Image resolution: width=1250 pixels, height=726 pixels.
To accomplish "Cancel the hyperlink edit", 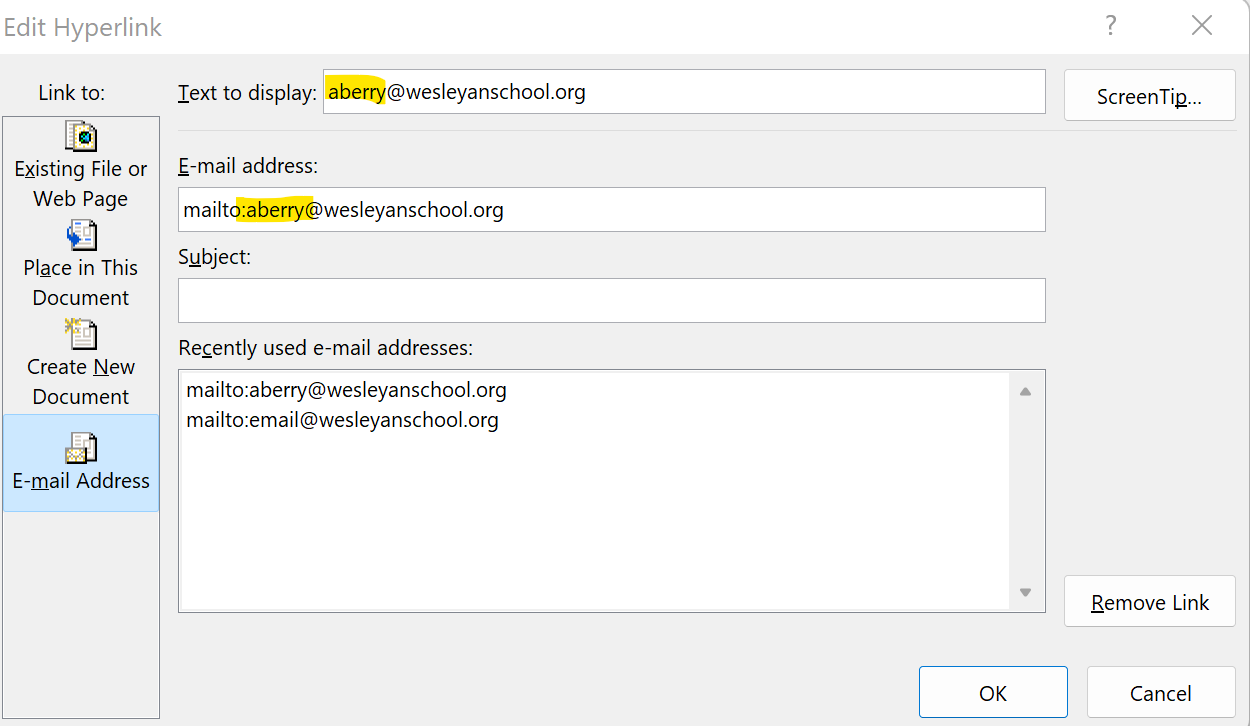I will (1161, 692).
